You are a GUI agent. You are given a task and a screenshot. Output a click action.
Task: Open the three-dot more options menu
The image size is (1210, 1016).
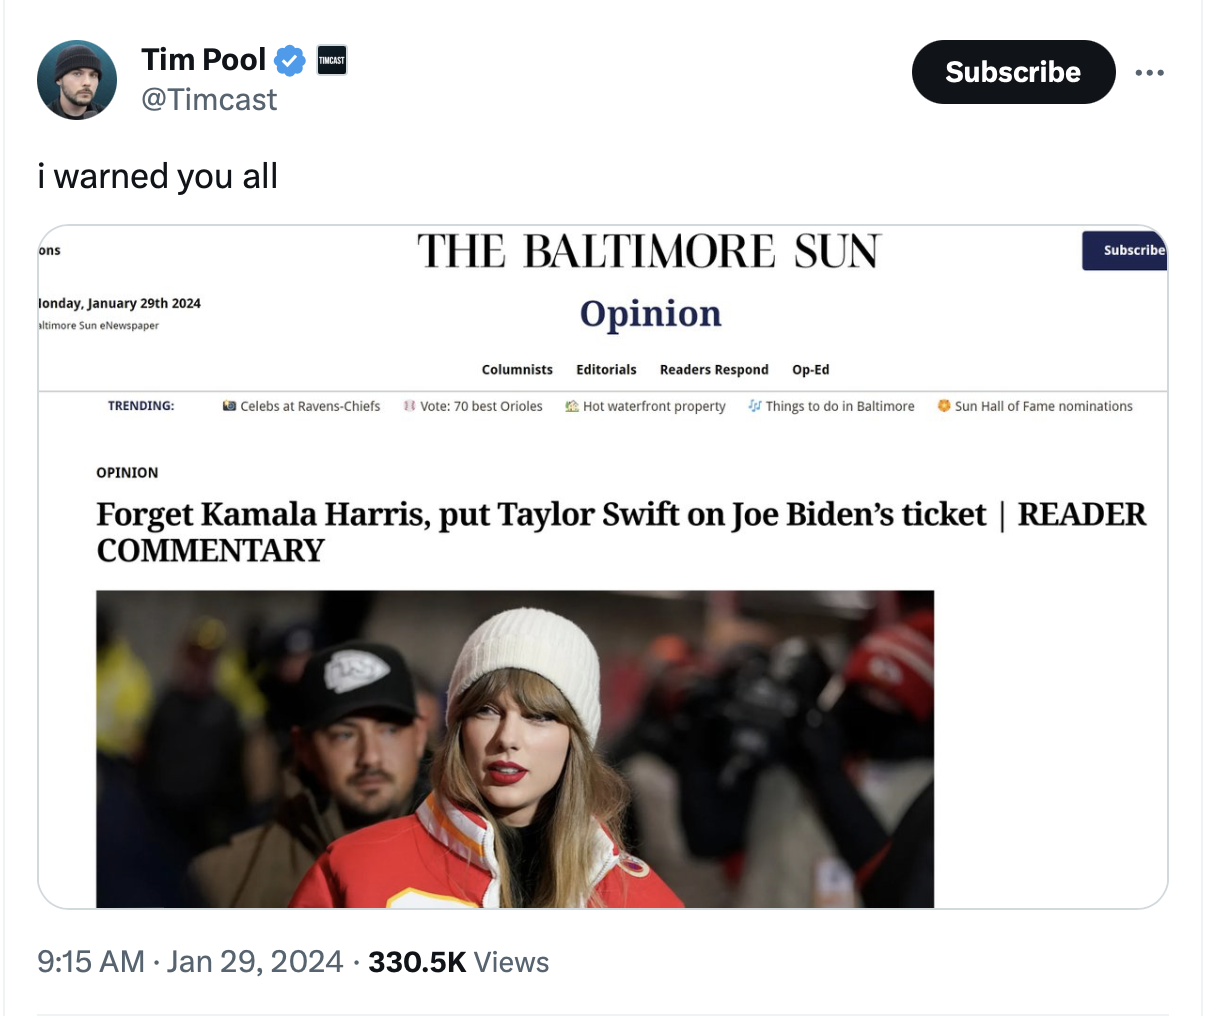pyautogui.click(x=1150, y=72)
